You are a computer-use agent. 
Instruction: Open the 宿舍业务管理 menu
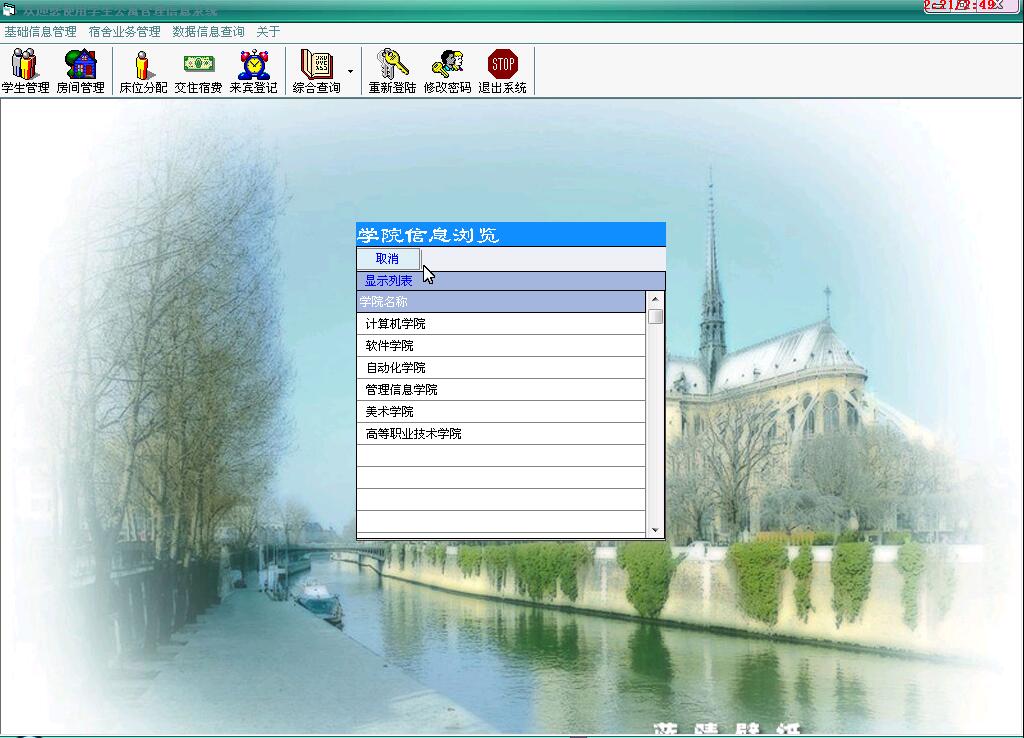coord(125,32)
